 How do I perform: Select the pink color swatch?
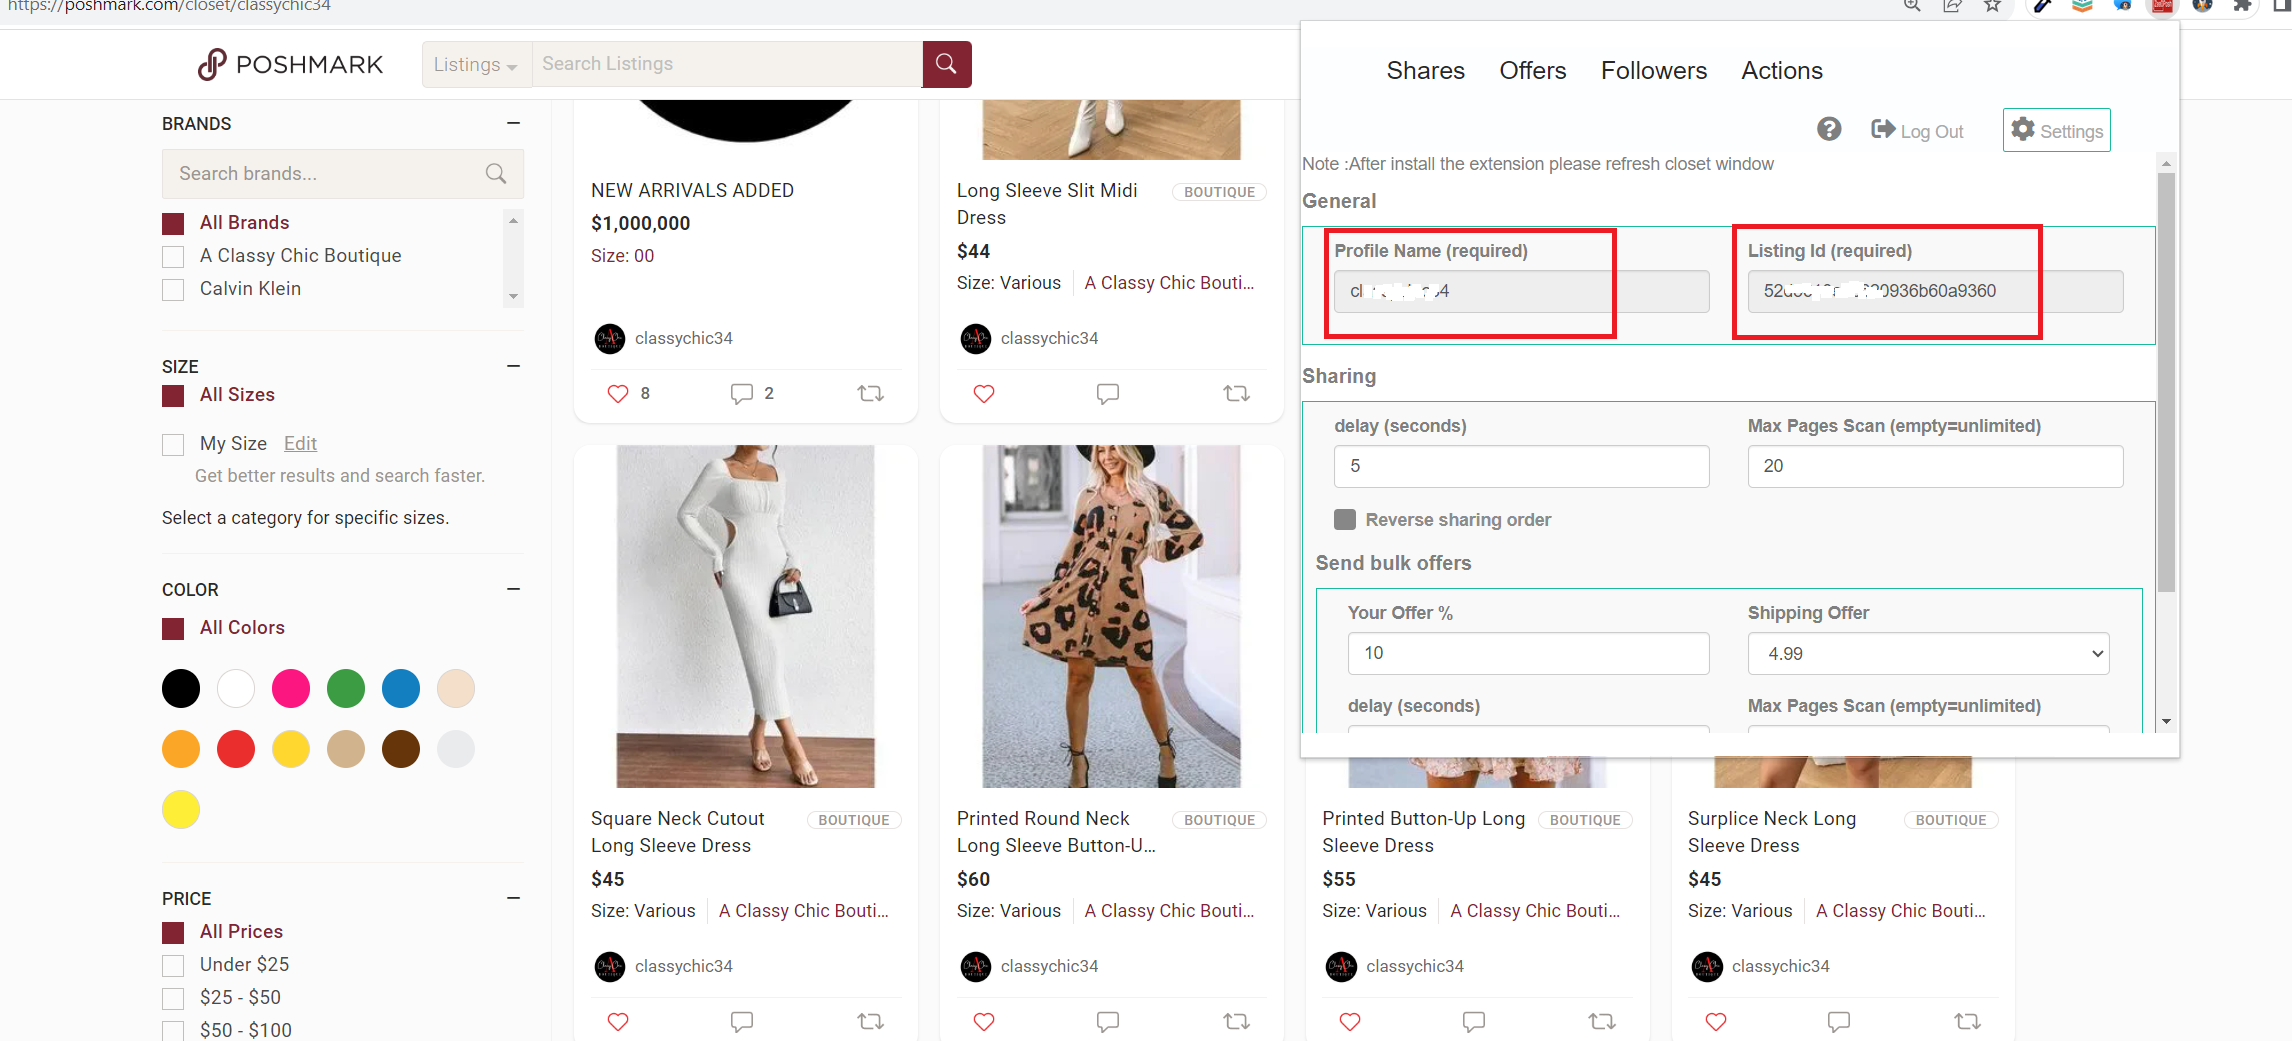tap(291, 689)
